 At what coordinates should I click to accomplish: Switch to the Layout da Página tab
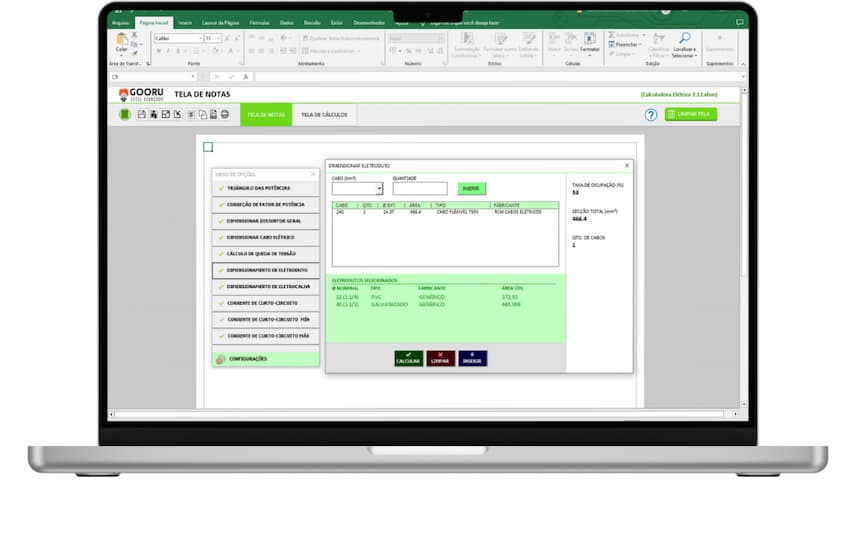(x=221, y=23)
